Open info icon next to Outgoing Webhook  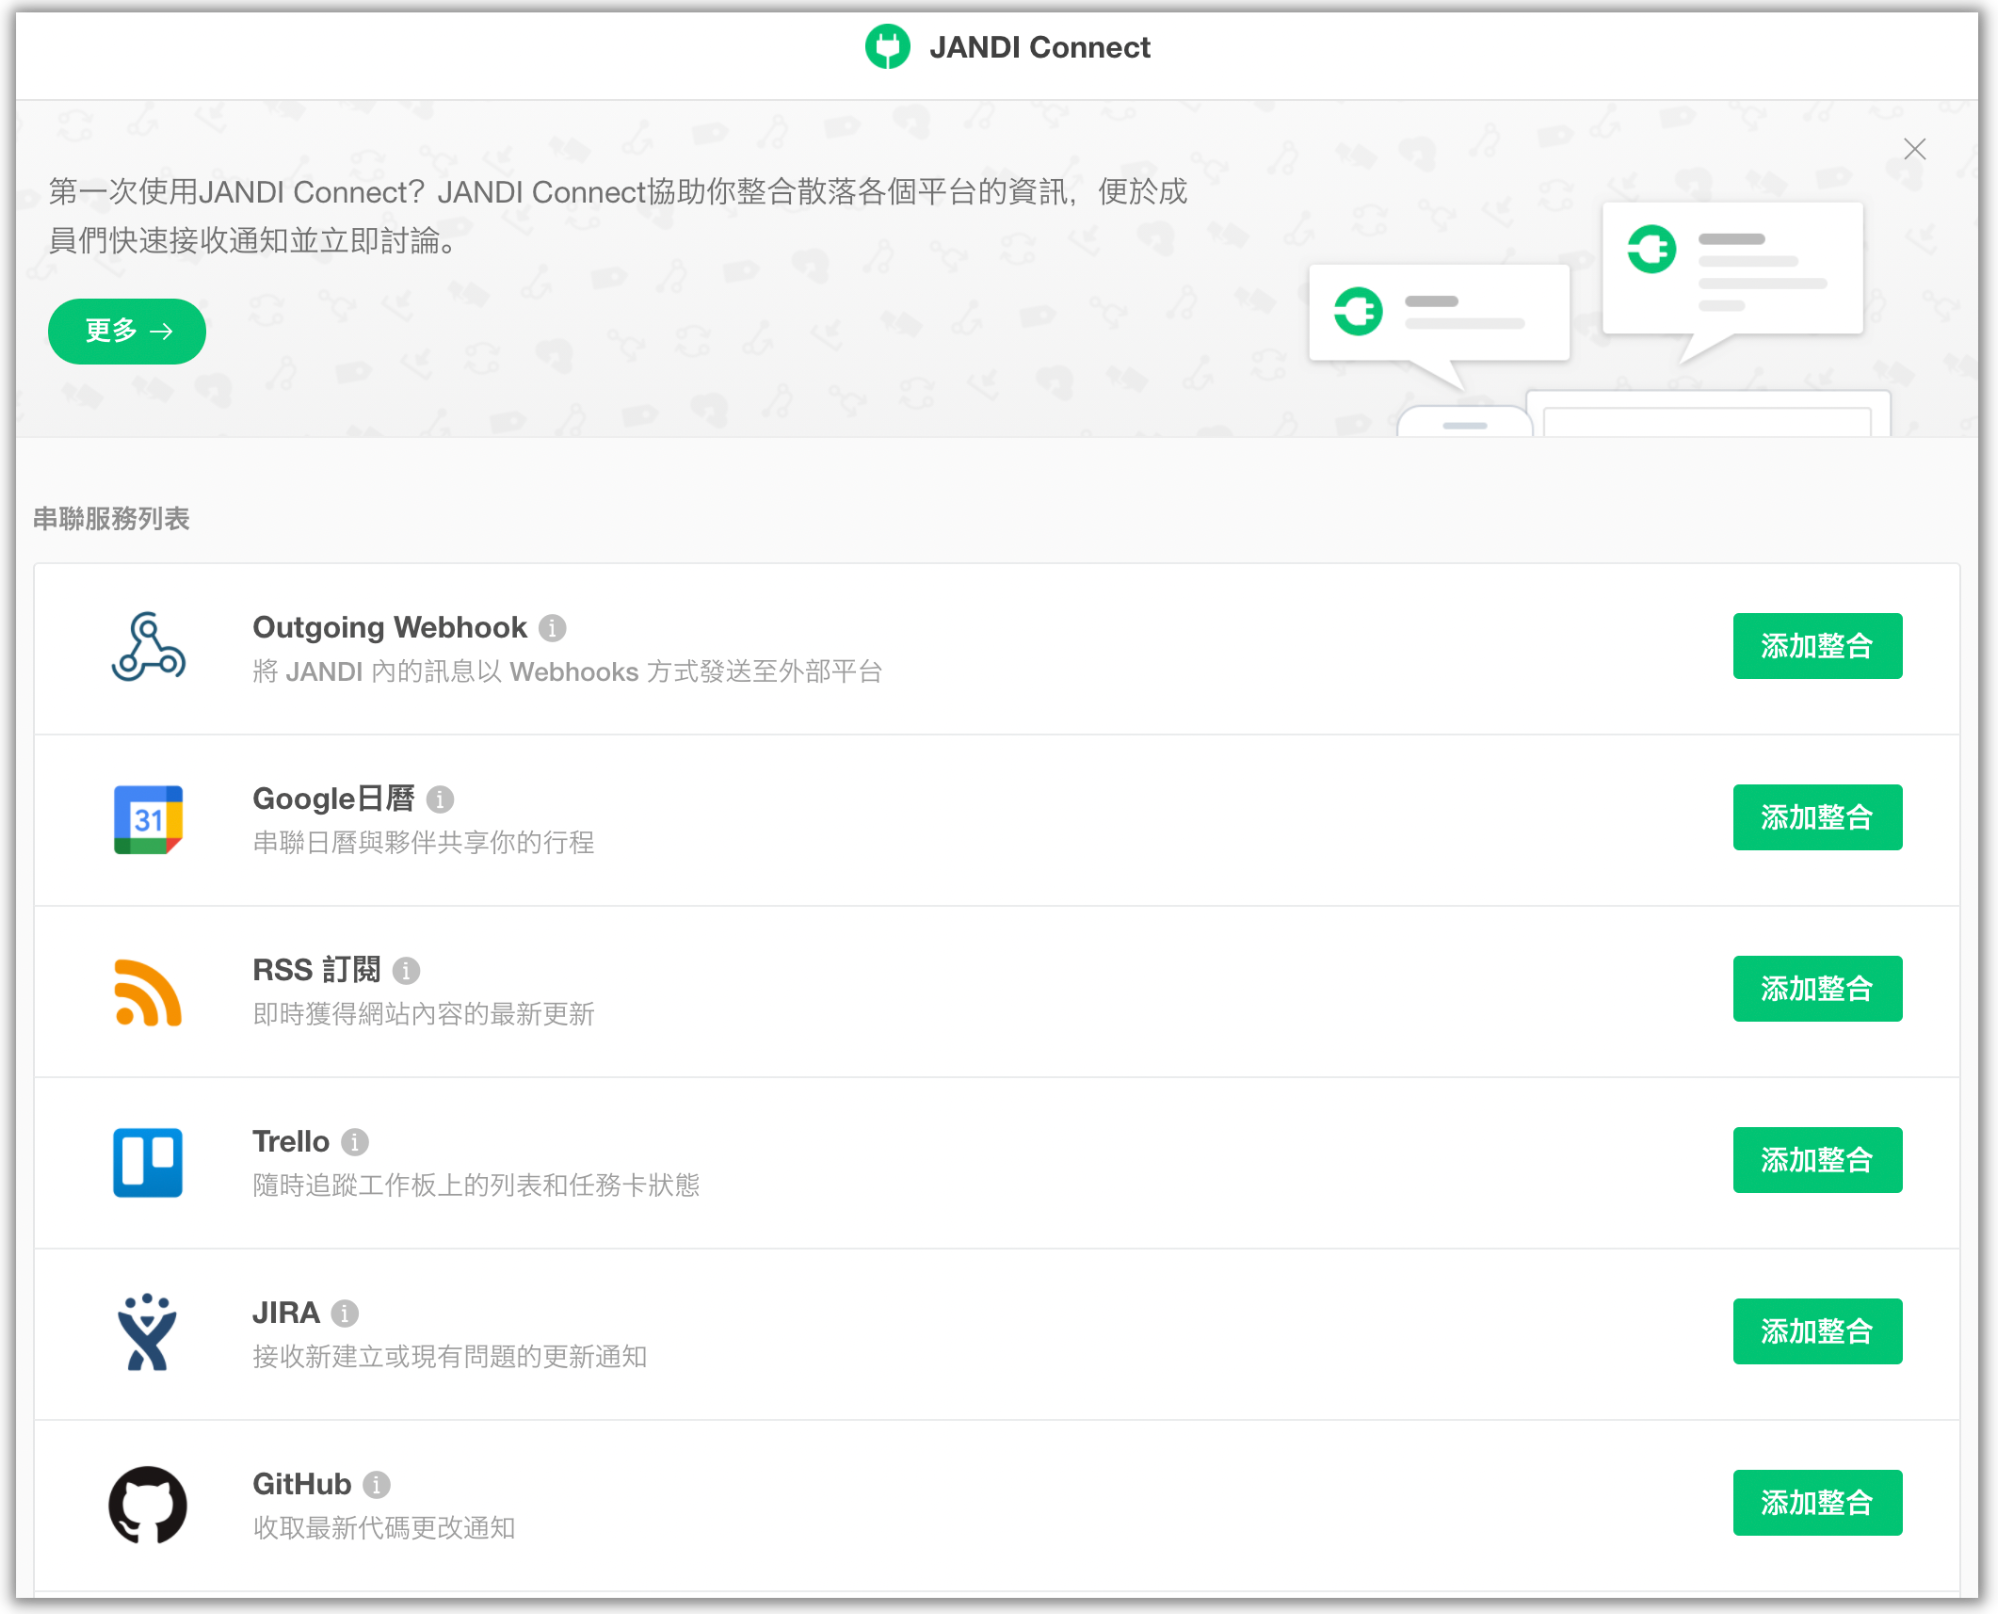coord(552,628)
